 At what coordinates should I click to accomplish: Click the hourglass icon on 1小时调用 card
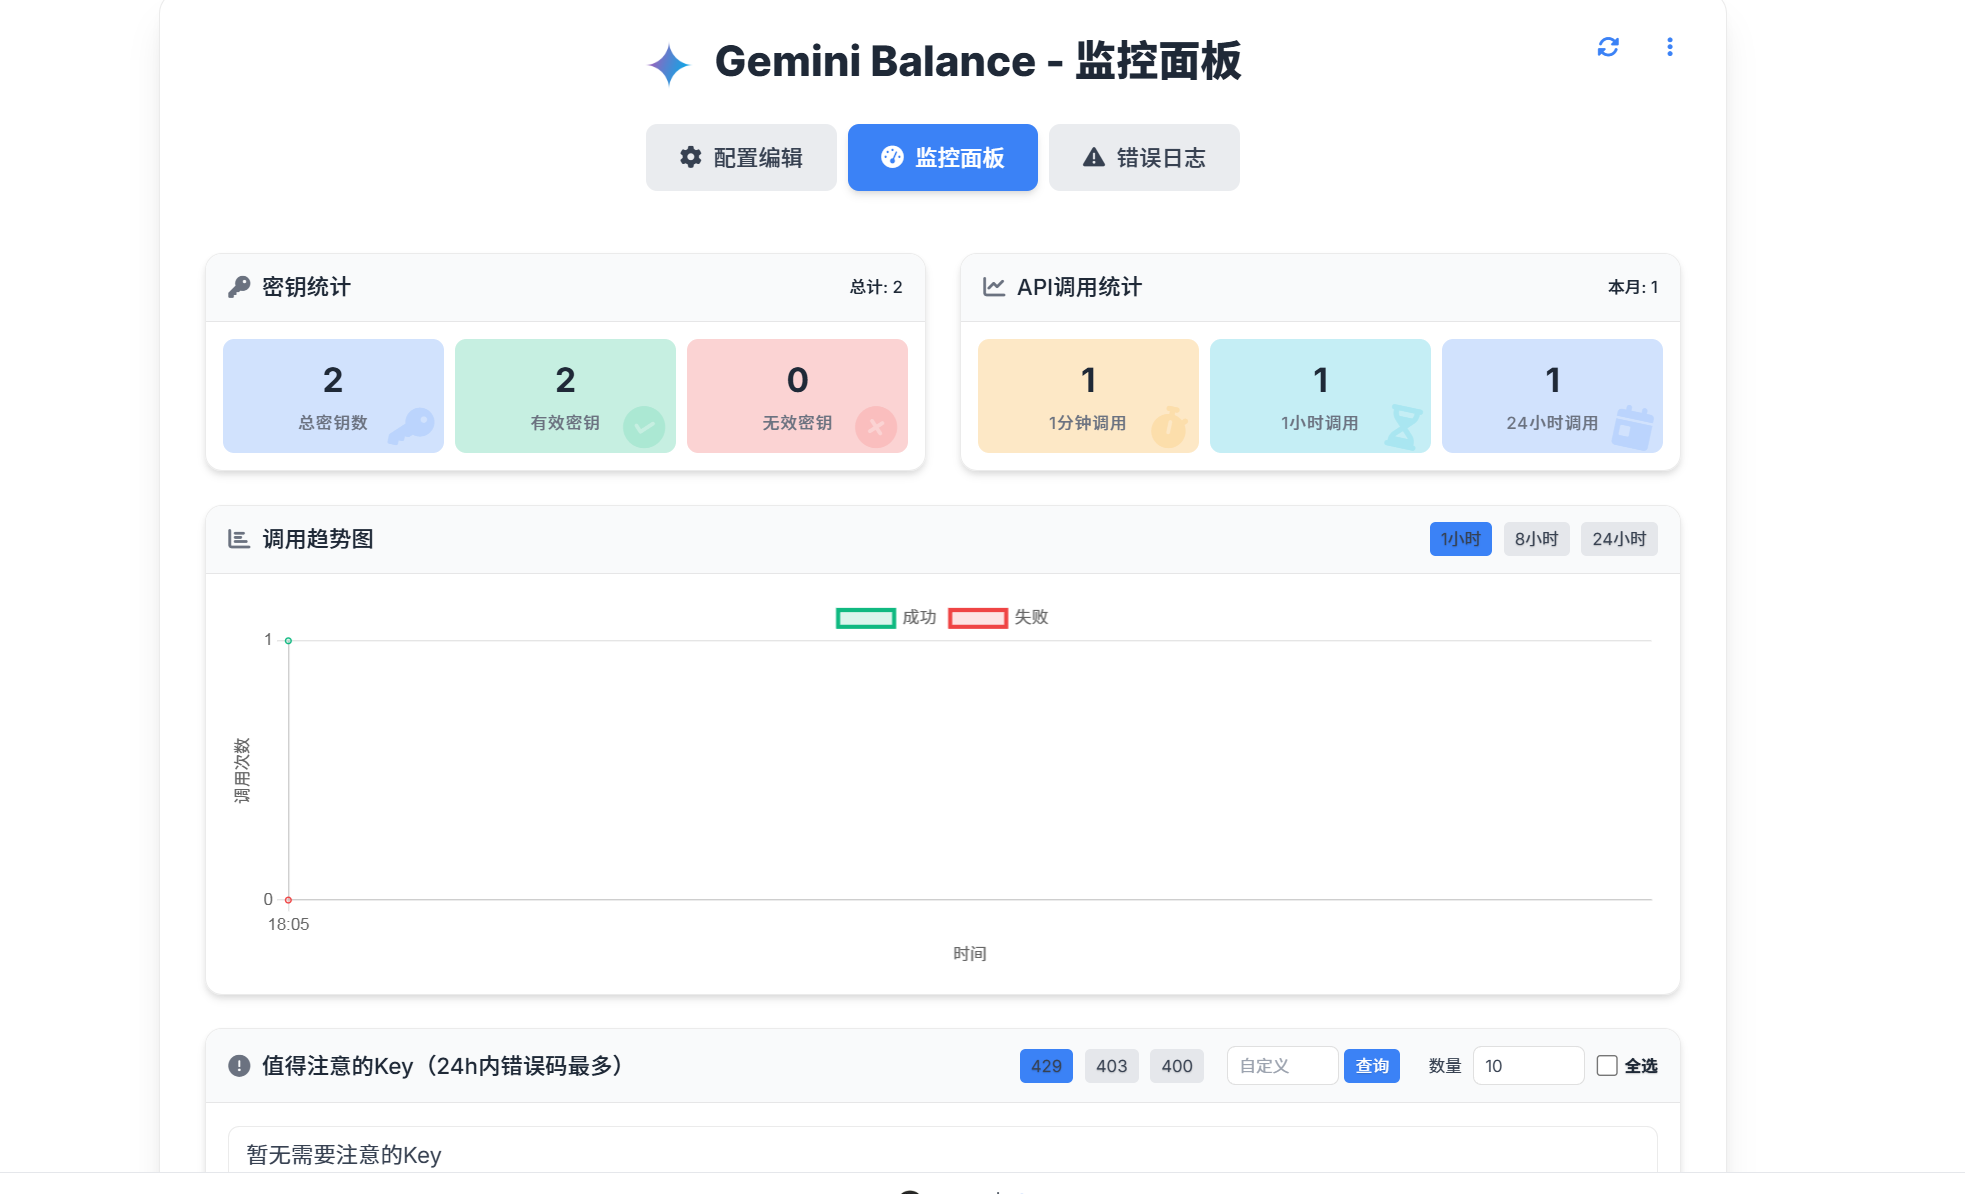pyautogui.click(x=1403, y=427)
